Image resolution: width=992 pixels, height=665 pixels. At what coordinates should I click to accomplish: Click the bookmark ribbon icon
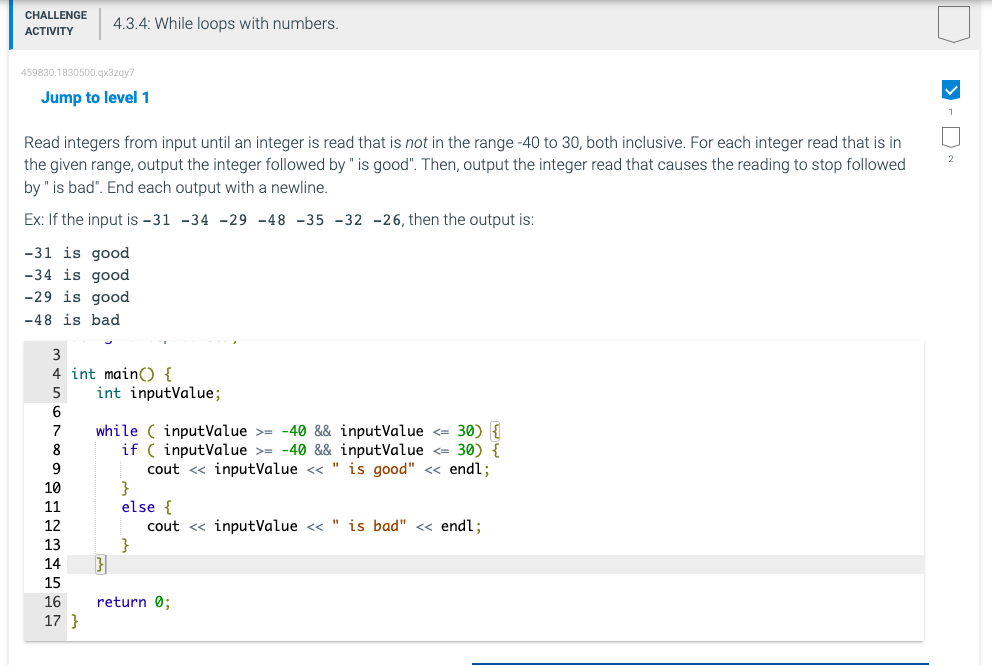point(952,23)
